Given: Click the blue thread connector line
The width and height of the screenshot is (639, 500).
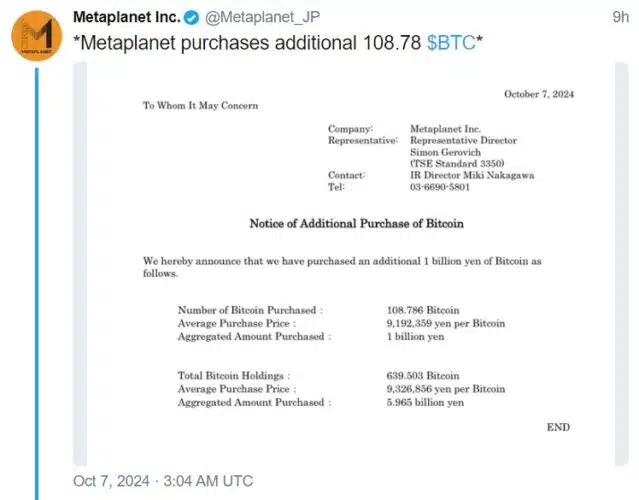Looking at the screenshot, I should pos(37,284).
